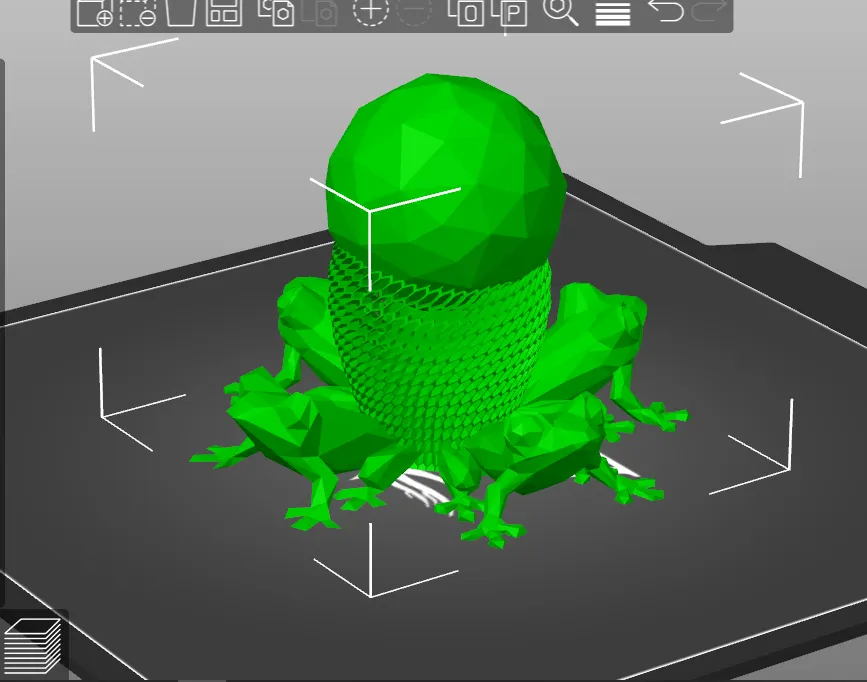The height and width of the screenshot is (682, 867).
Task: Paste the copied model
Action: click(323, 14)
